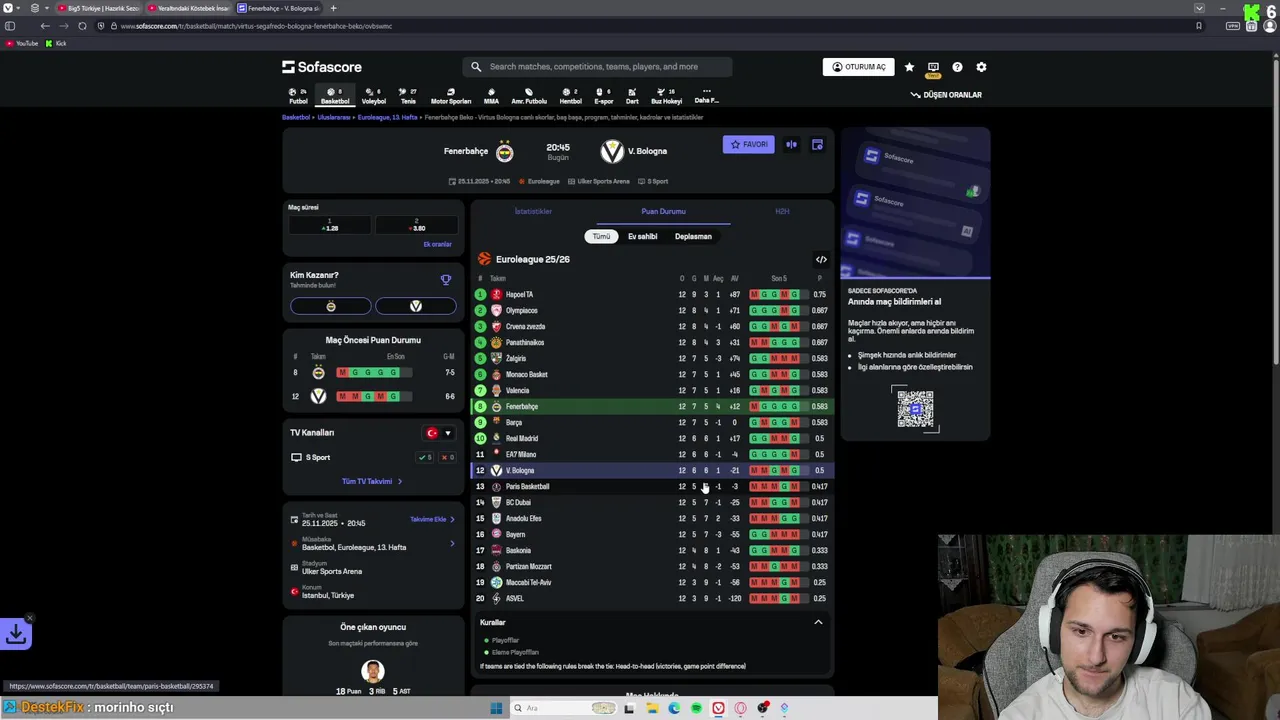Open Kick bookmark in bookmarks bar
The image size is (1280, 720).
point(56,43)
